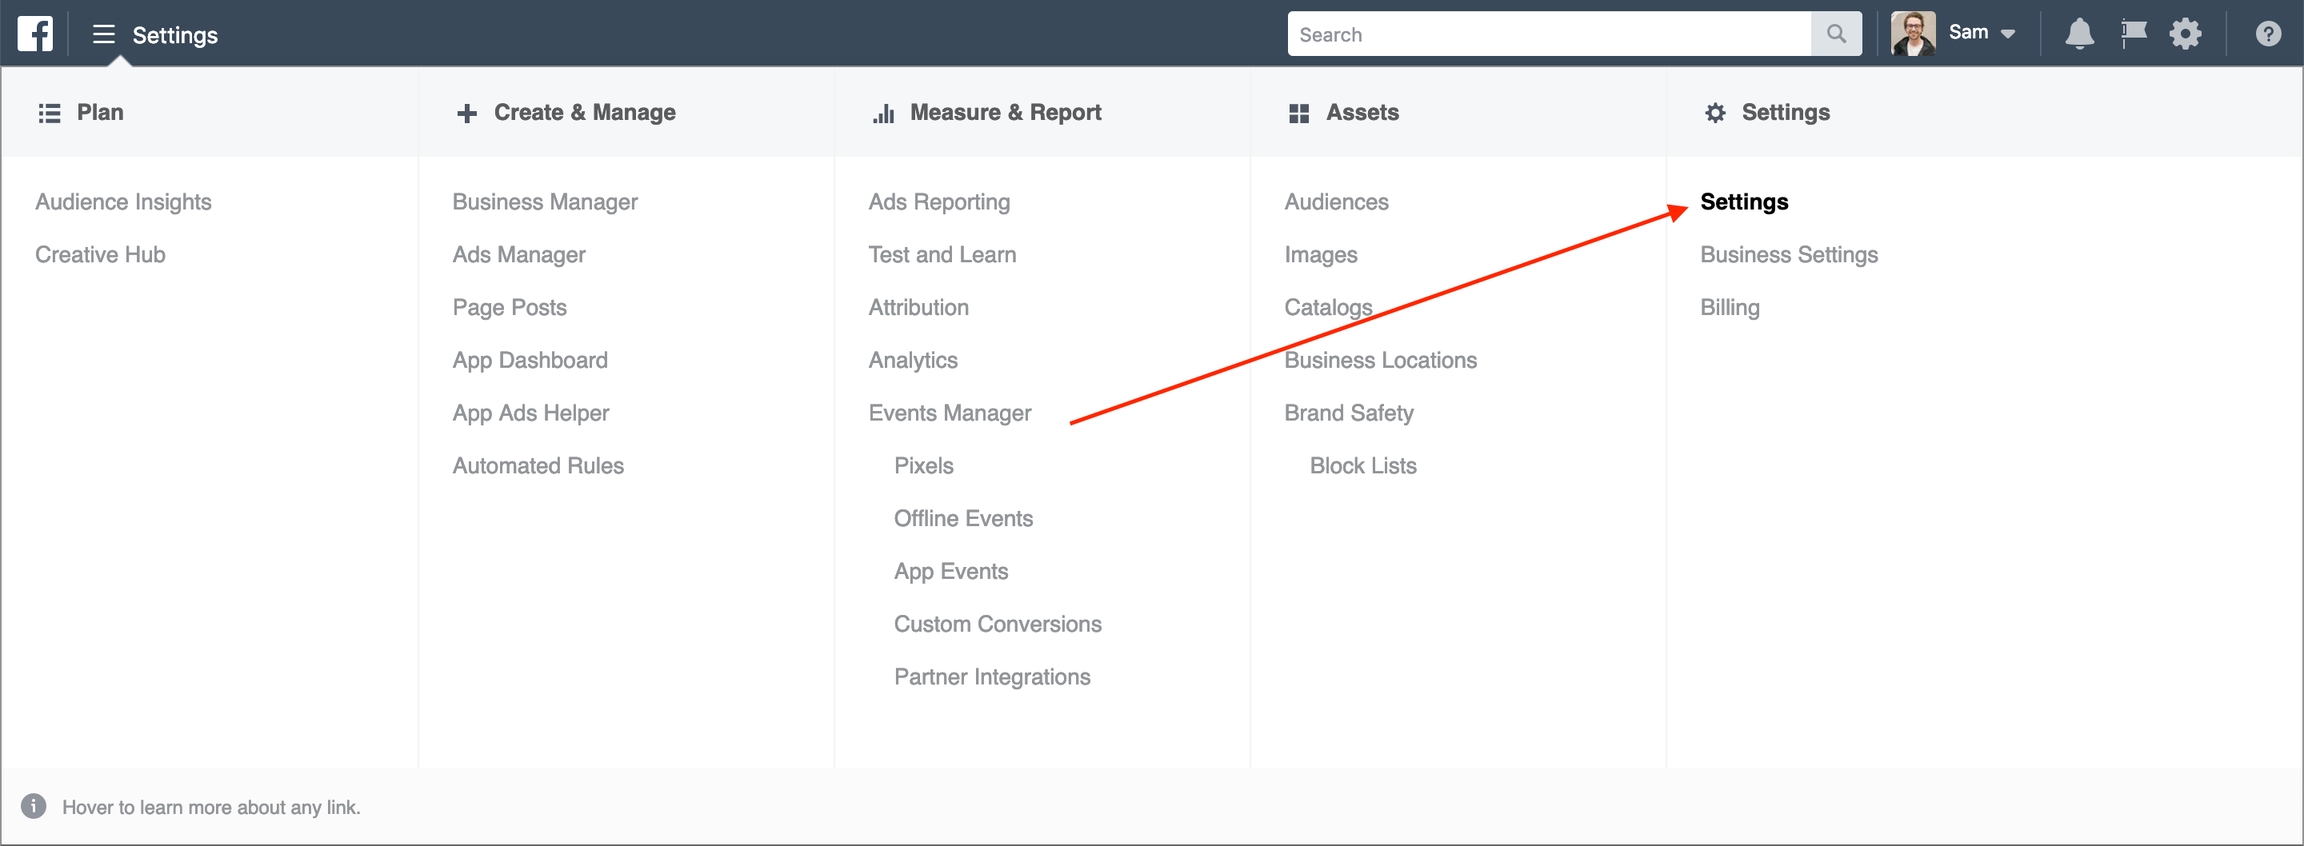Image resolution: width=2304 pixels, height=846 pixels.
Task: Open App Ads Helper
Action: point(531,413)
